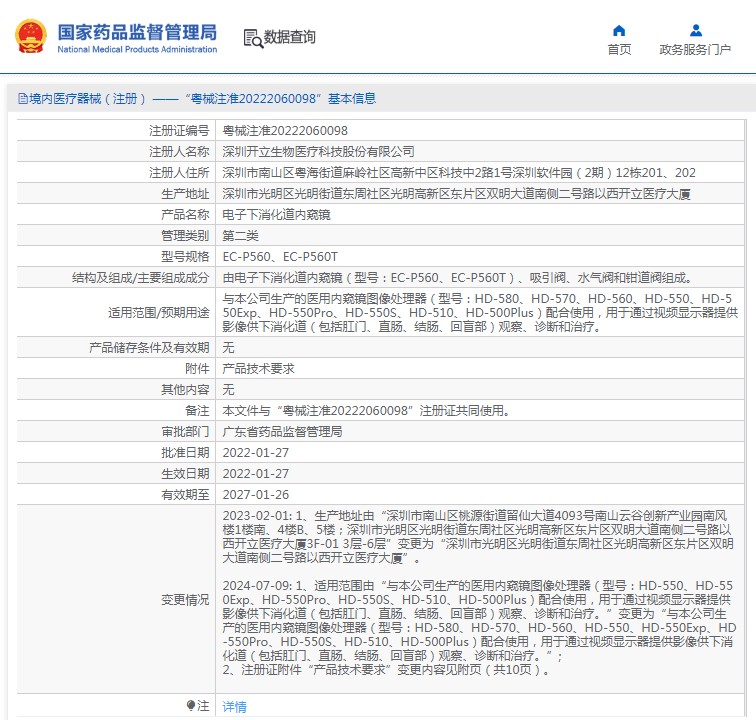Open the 详情 link
This screenshot has height=720, width=756.
234,706
